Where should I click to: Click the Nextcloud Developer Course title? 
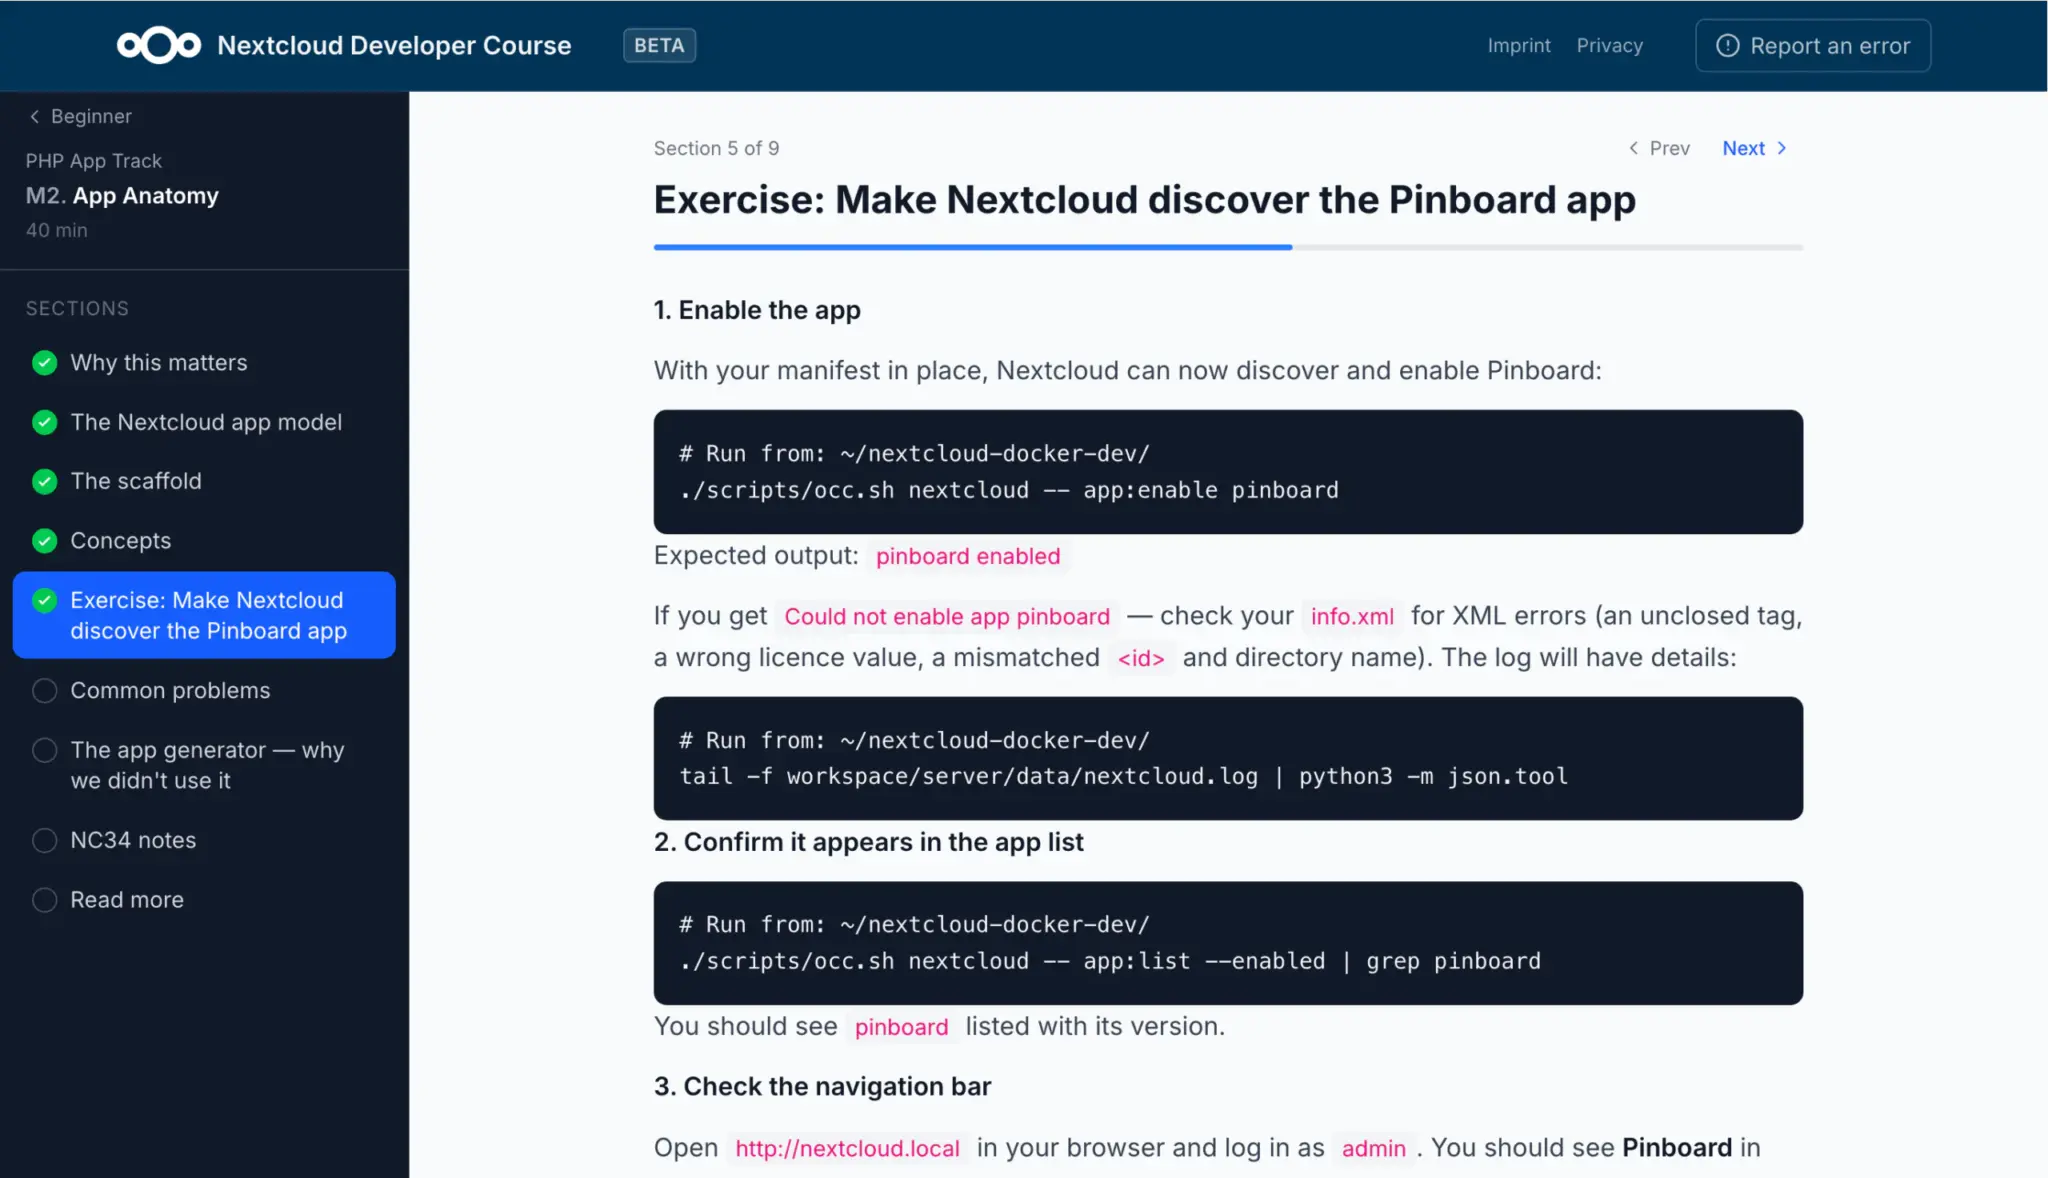(394, 45)
